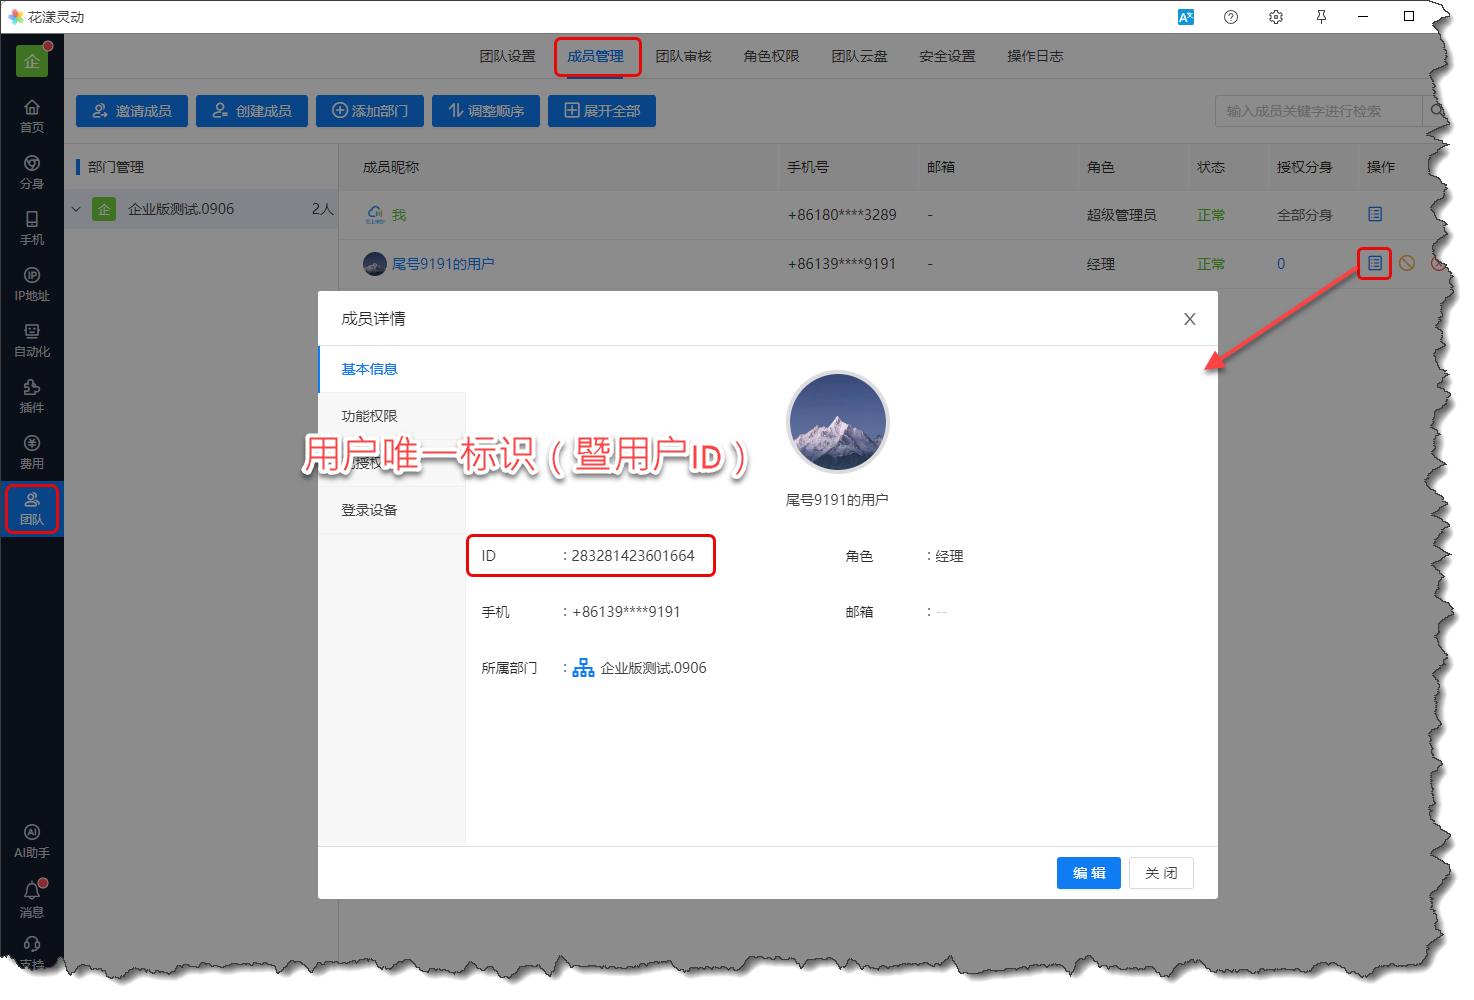This screenshot has width=1474, height=1000.
Task: Open the 消息 notifications bell
Action: (x=32, y=899)
